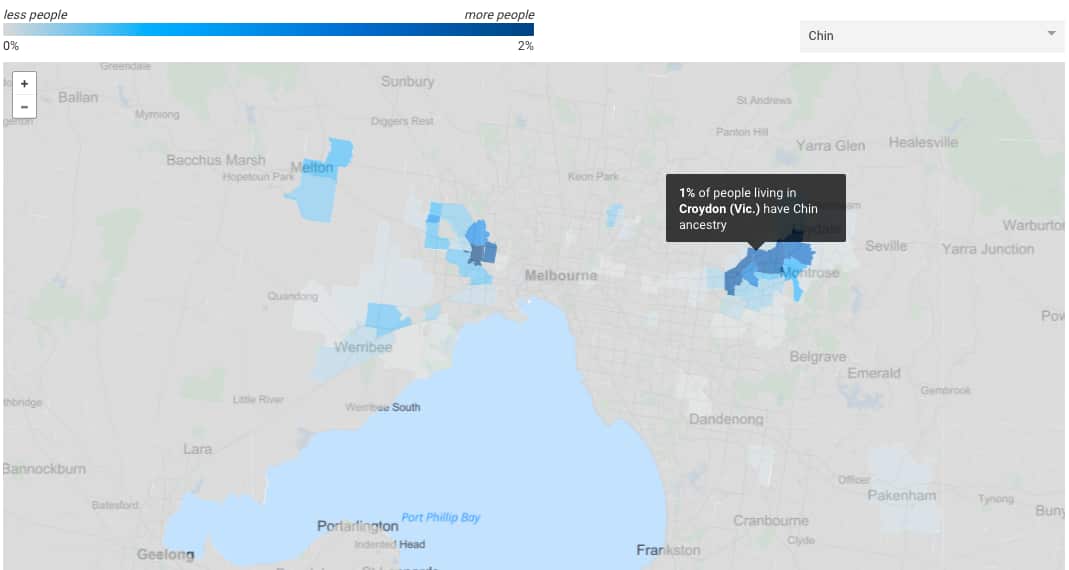This screenshot has width=1069, height=570.
Task: Click the Yarra Junction map label
Action: pos(987,249)
